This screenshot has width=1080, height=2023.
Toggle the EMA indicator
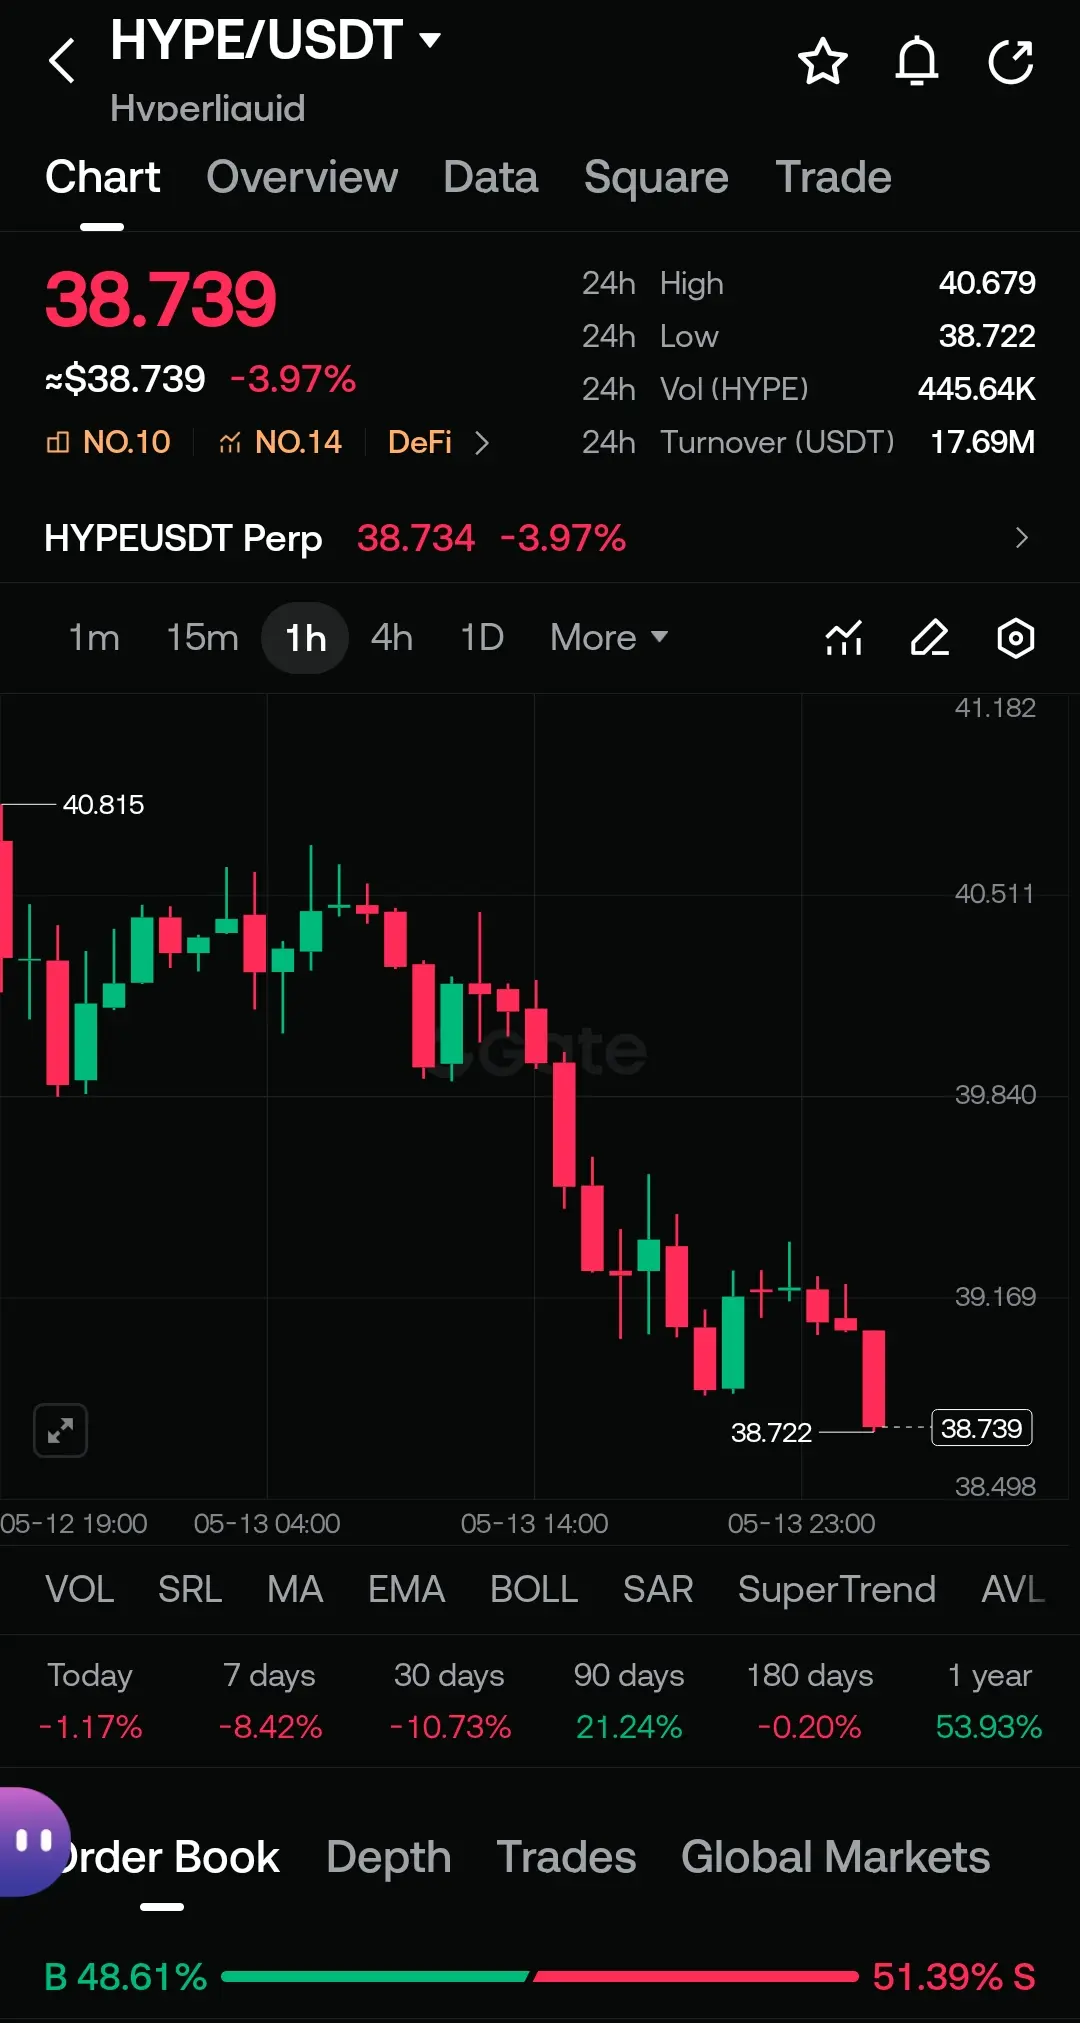[406, 1589]
